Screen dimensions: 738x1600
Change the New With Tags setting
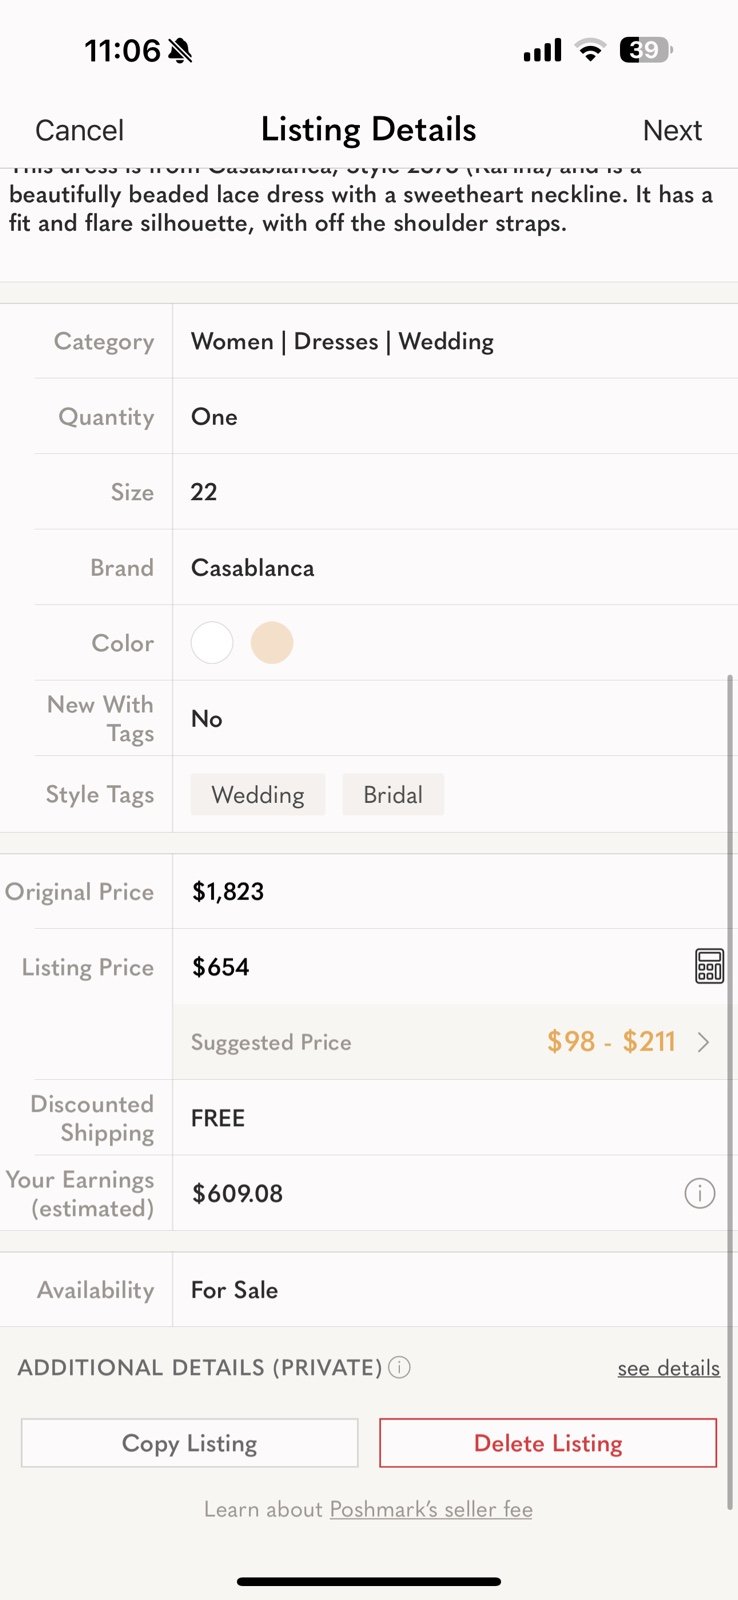[x=369, y=718]
